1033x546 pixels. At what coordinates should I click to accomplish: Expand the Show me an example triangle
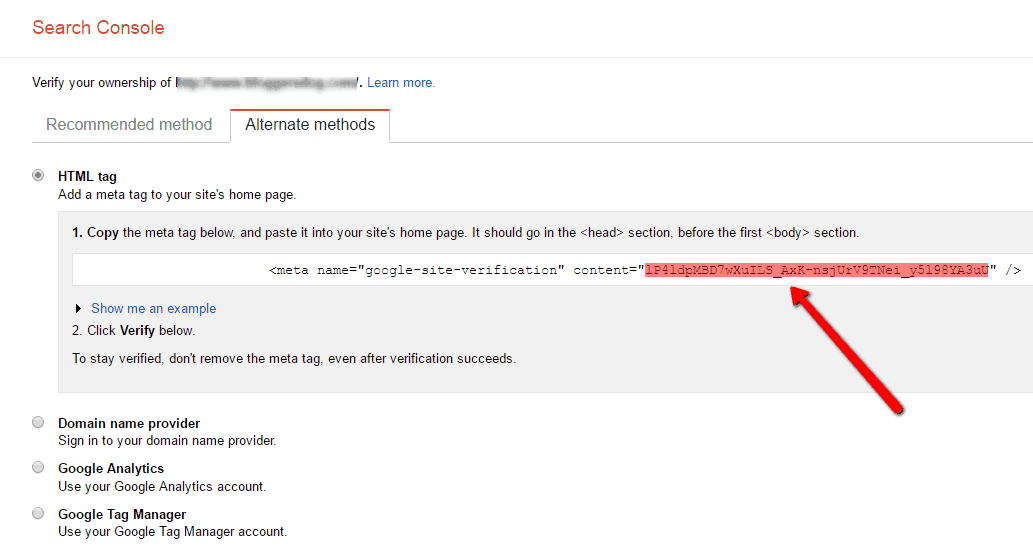(78, 308)
